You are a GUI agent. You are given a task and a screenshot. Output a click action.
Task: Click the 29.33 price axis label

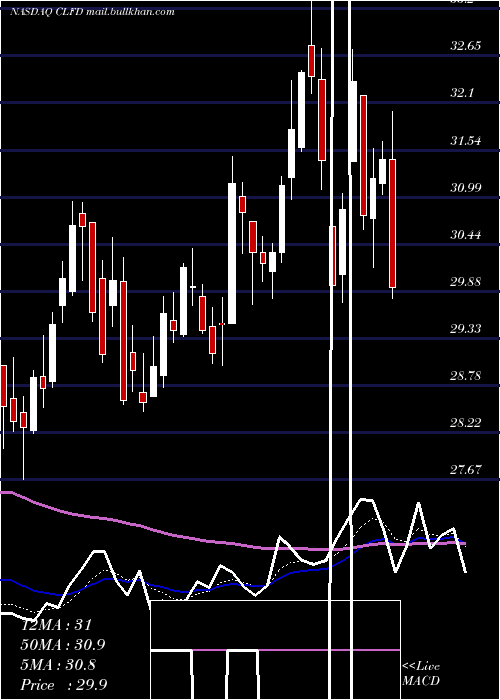click(466, 329)
